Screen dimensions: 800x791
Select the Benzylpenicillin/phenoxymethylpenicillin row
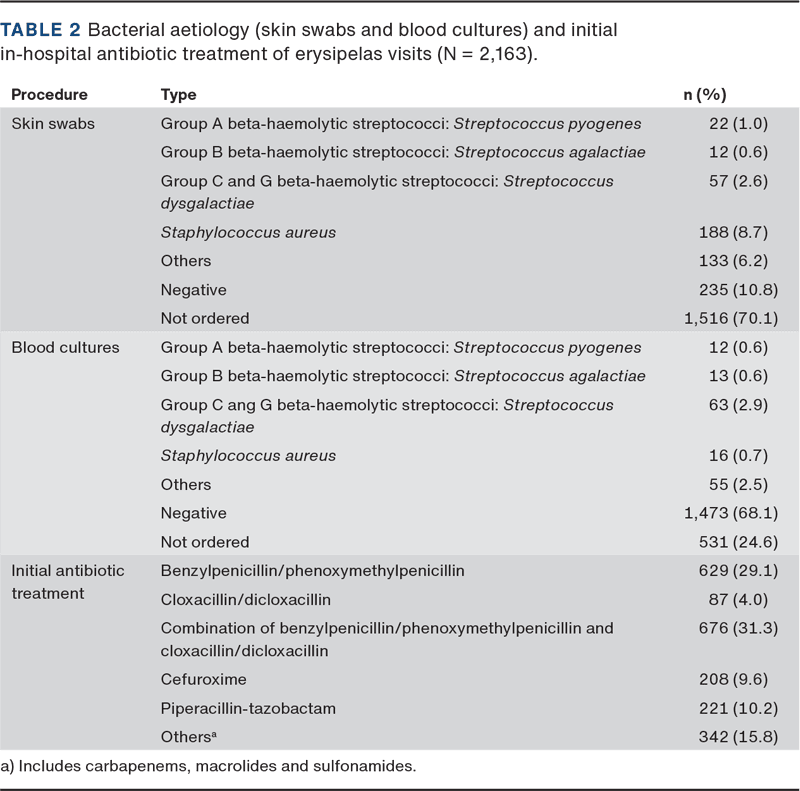click(312, 571)
